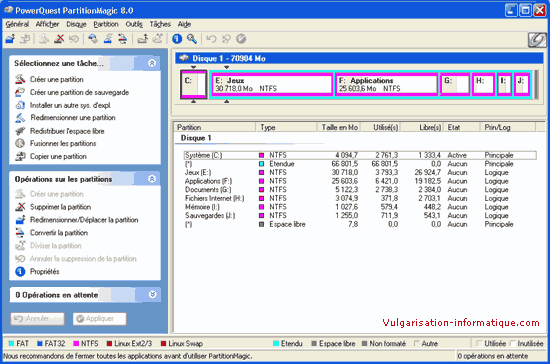Click the convert partition toolbar icon
550x364 pixels.
coord(122,39)
